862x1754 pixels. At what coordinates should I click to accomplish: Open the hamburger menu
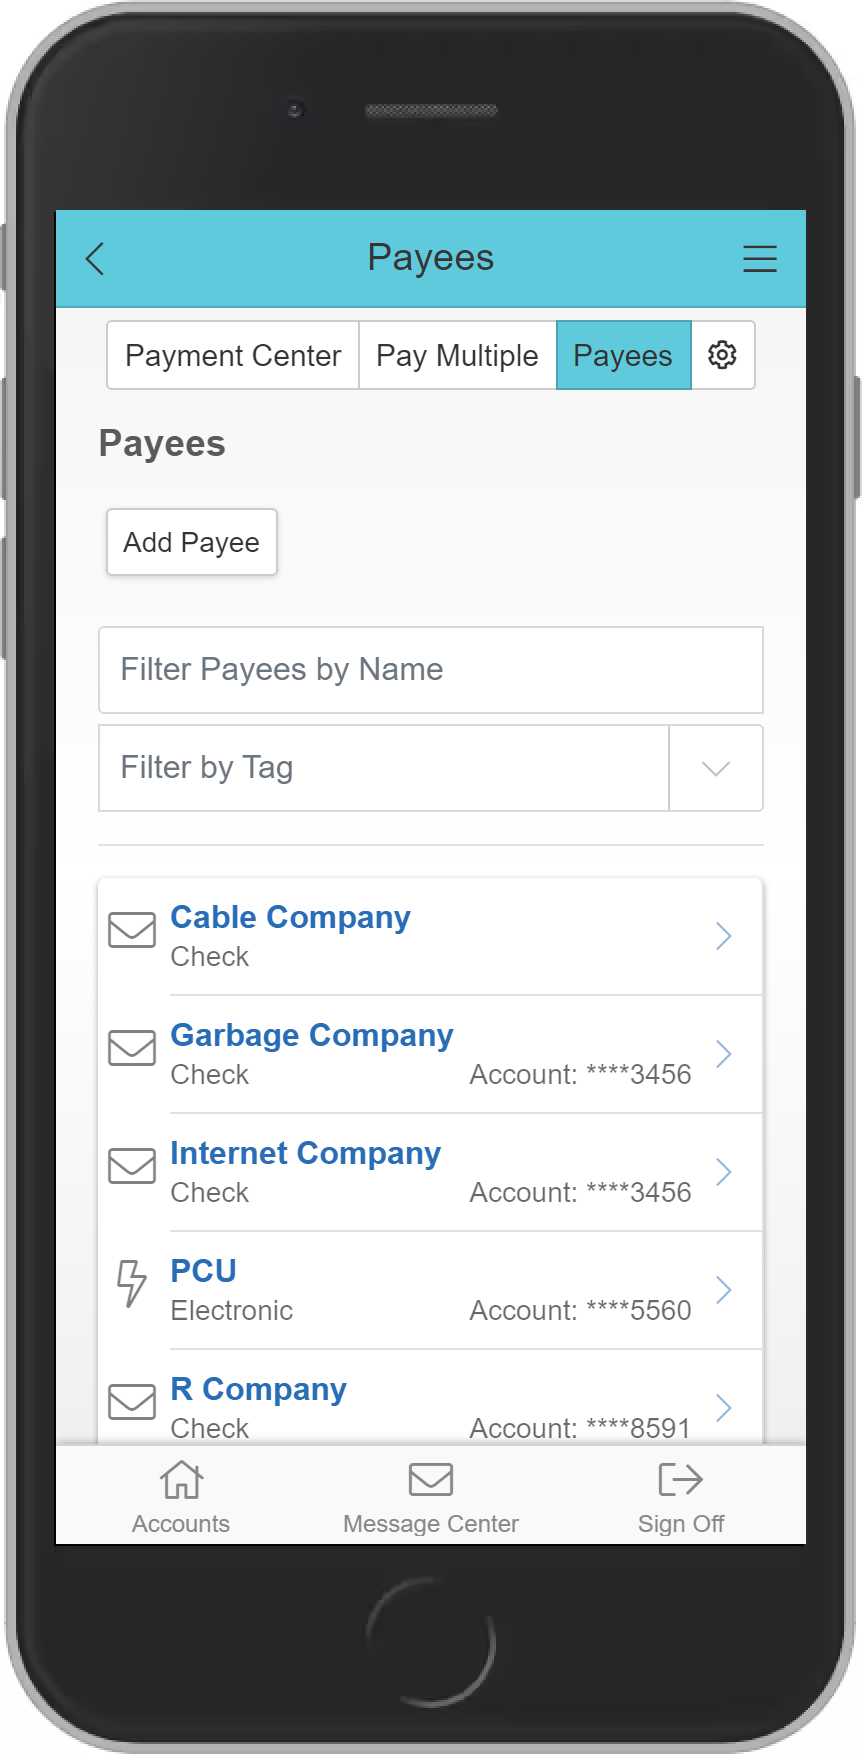[759, 259]
